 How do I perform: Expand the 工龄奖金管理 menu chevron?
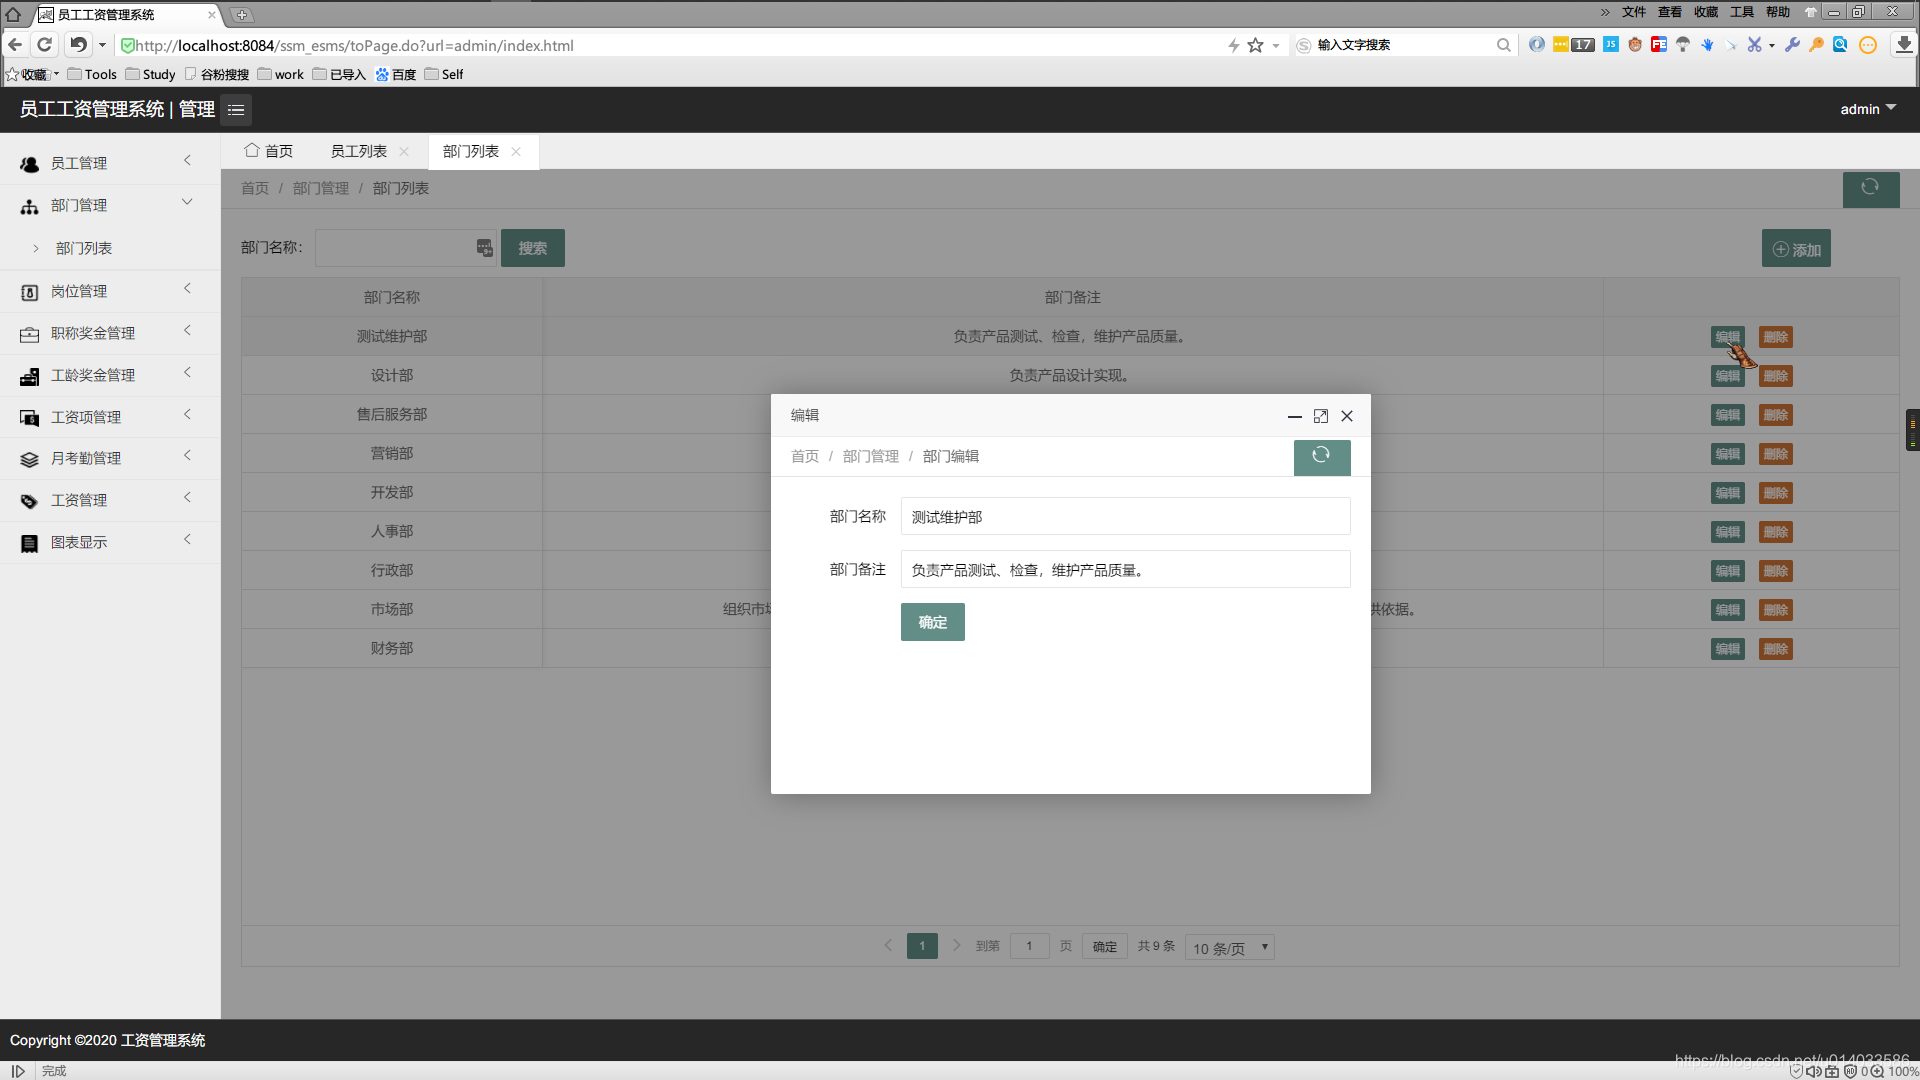187,373
